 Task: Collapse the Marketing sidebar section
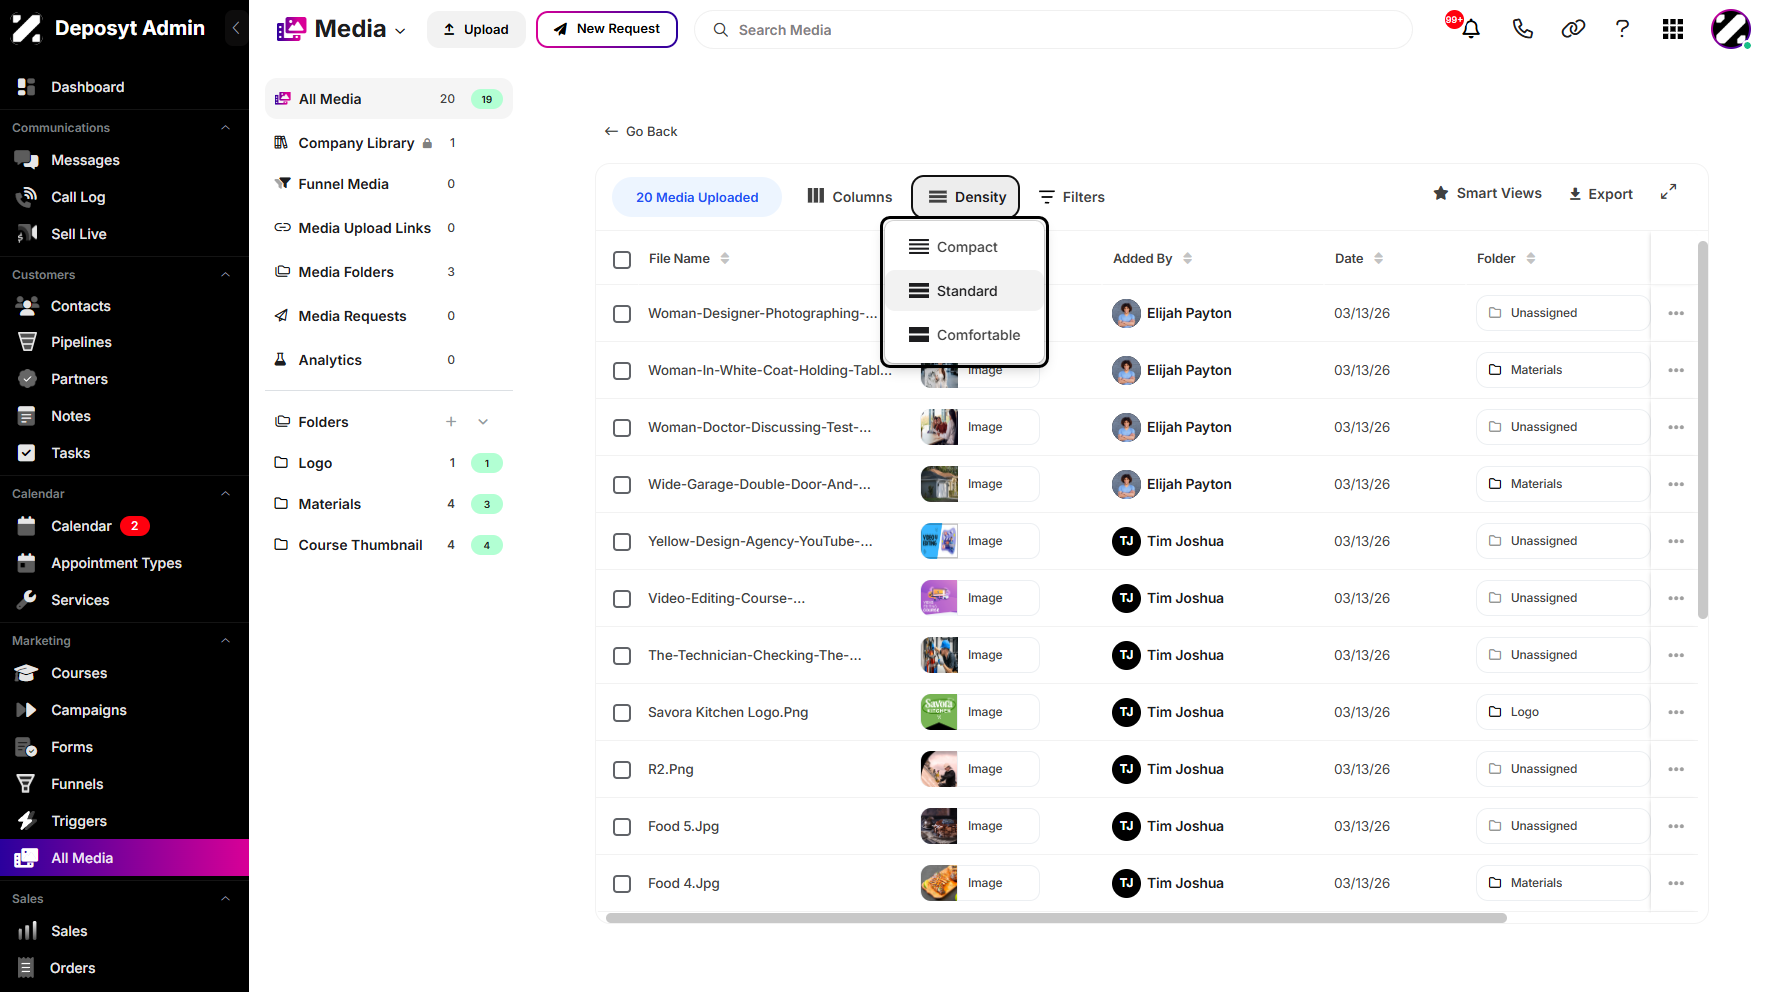click(225, 641)
